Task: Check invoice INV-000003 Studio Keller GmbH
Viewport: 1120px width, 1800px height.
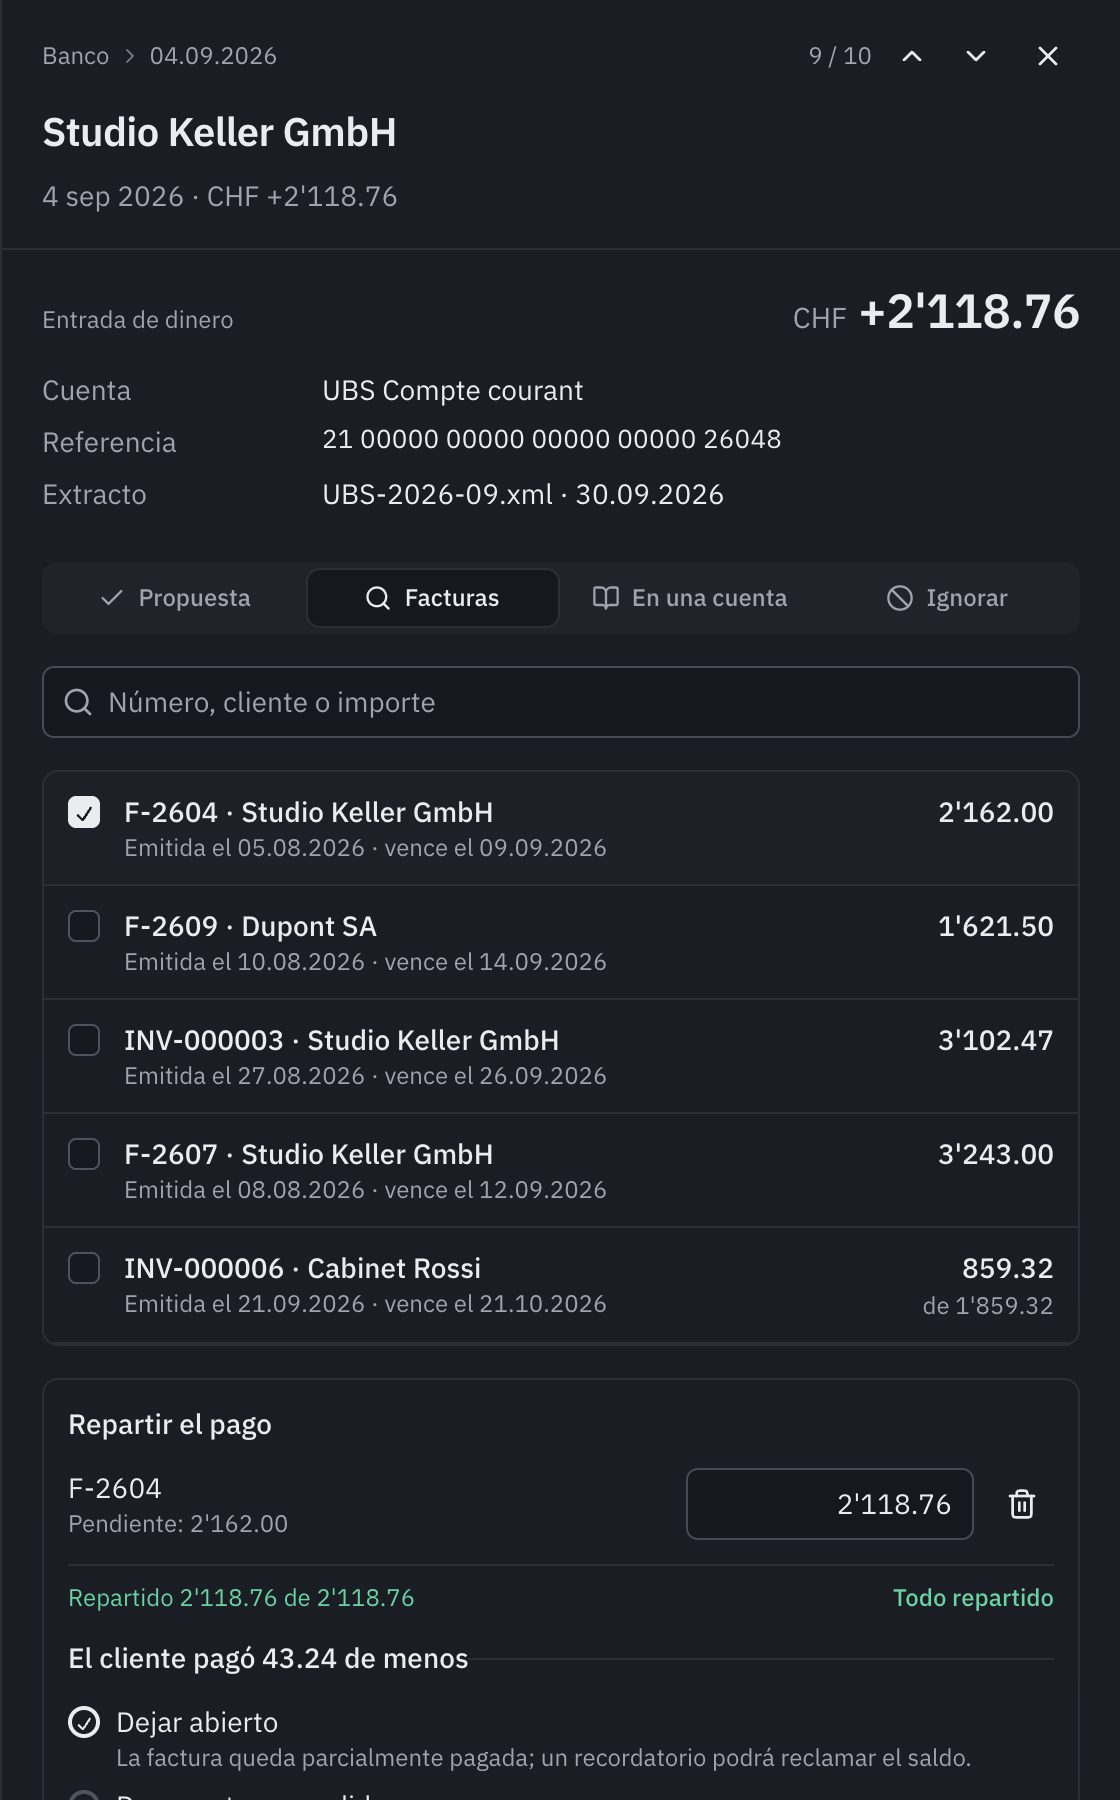Action: [84, 1040]
